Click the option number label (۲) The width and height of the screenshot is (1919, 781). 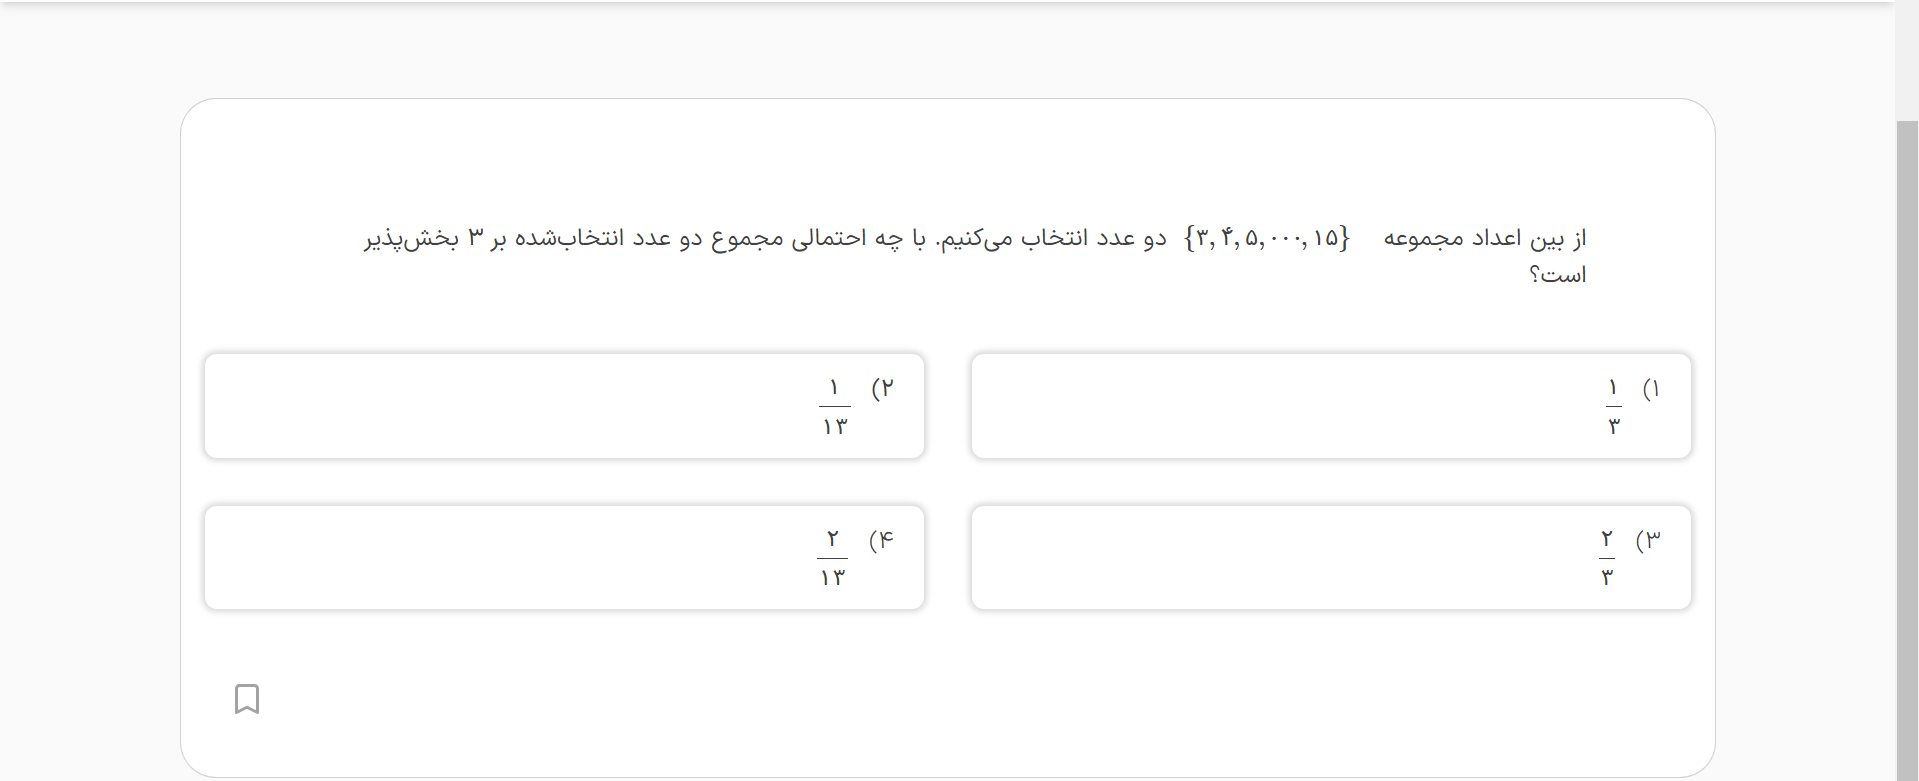coord(883,389)
